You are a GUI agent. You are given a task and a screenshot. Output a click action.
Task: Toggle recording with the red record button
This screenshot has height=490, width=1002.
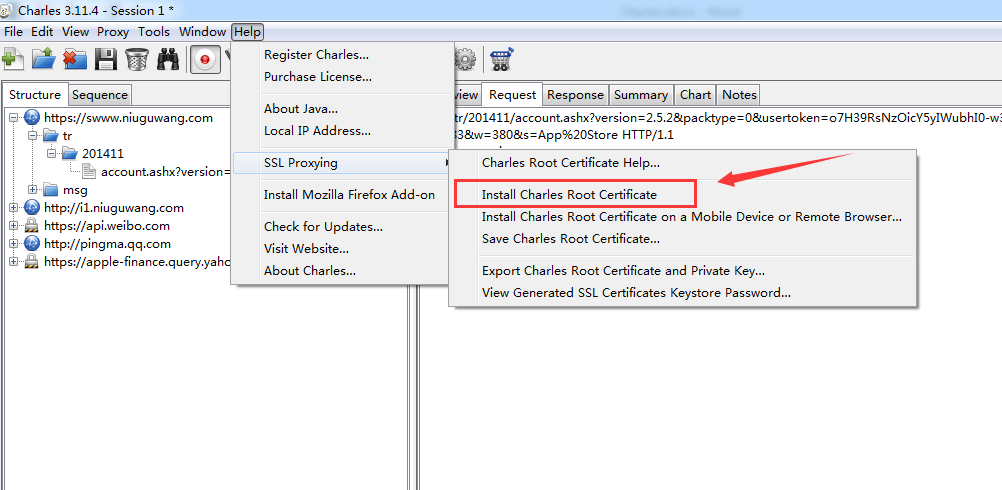(x=205, y=59)
